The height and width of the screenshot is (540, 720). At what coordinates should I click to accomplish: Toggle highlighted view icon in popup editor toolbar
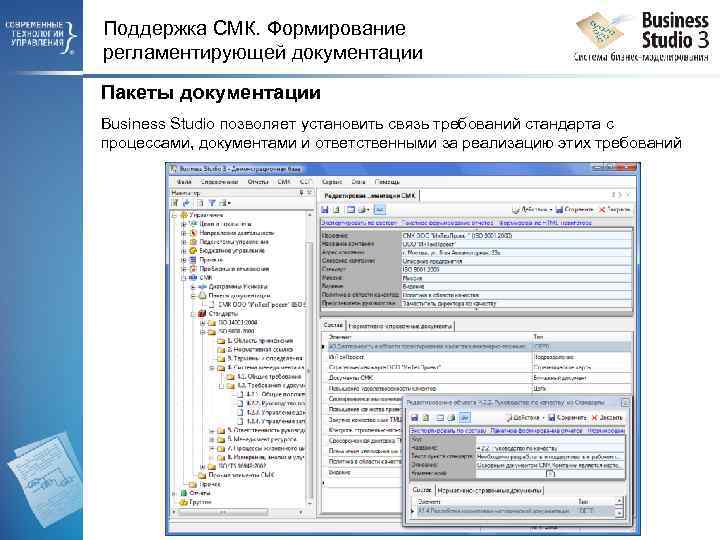click(464, 418)
